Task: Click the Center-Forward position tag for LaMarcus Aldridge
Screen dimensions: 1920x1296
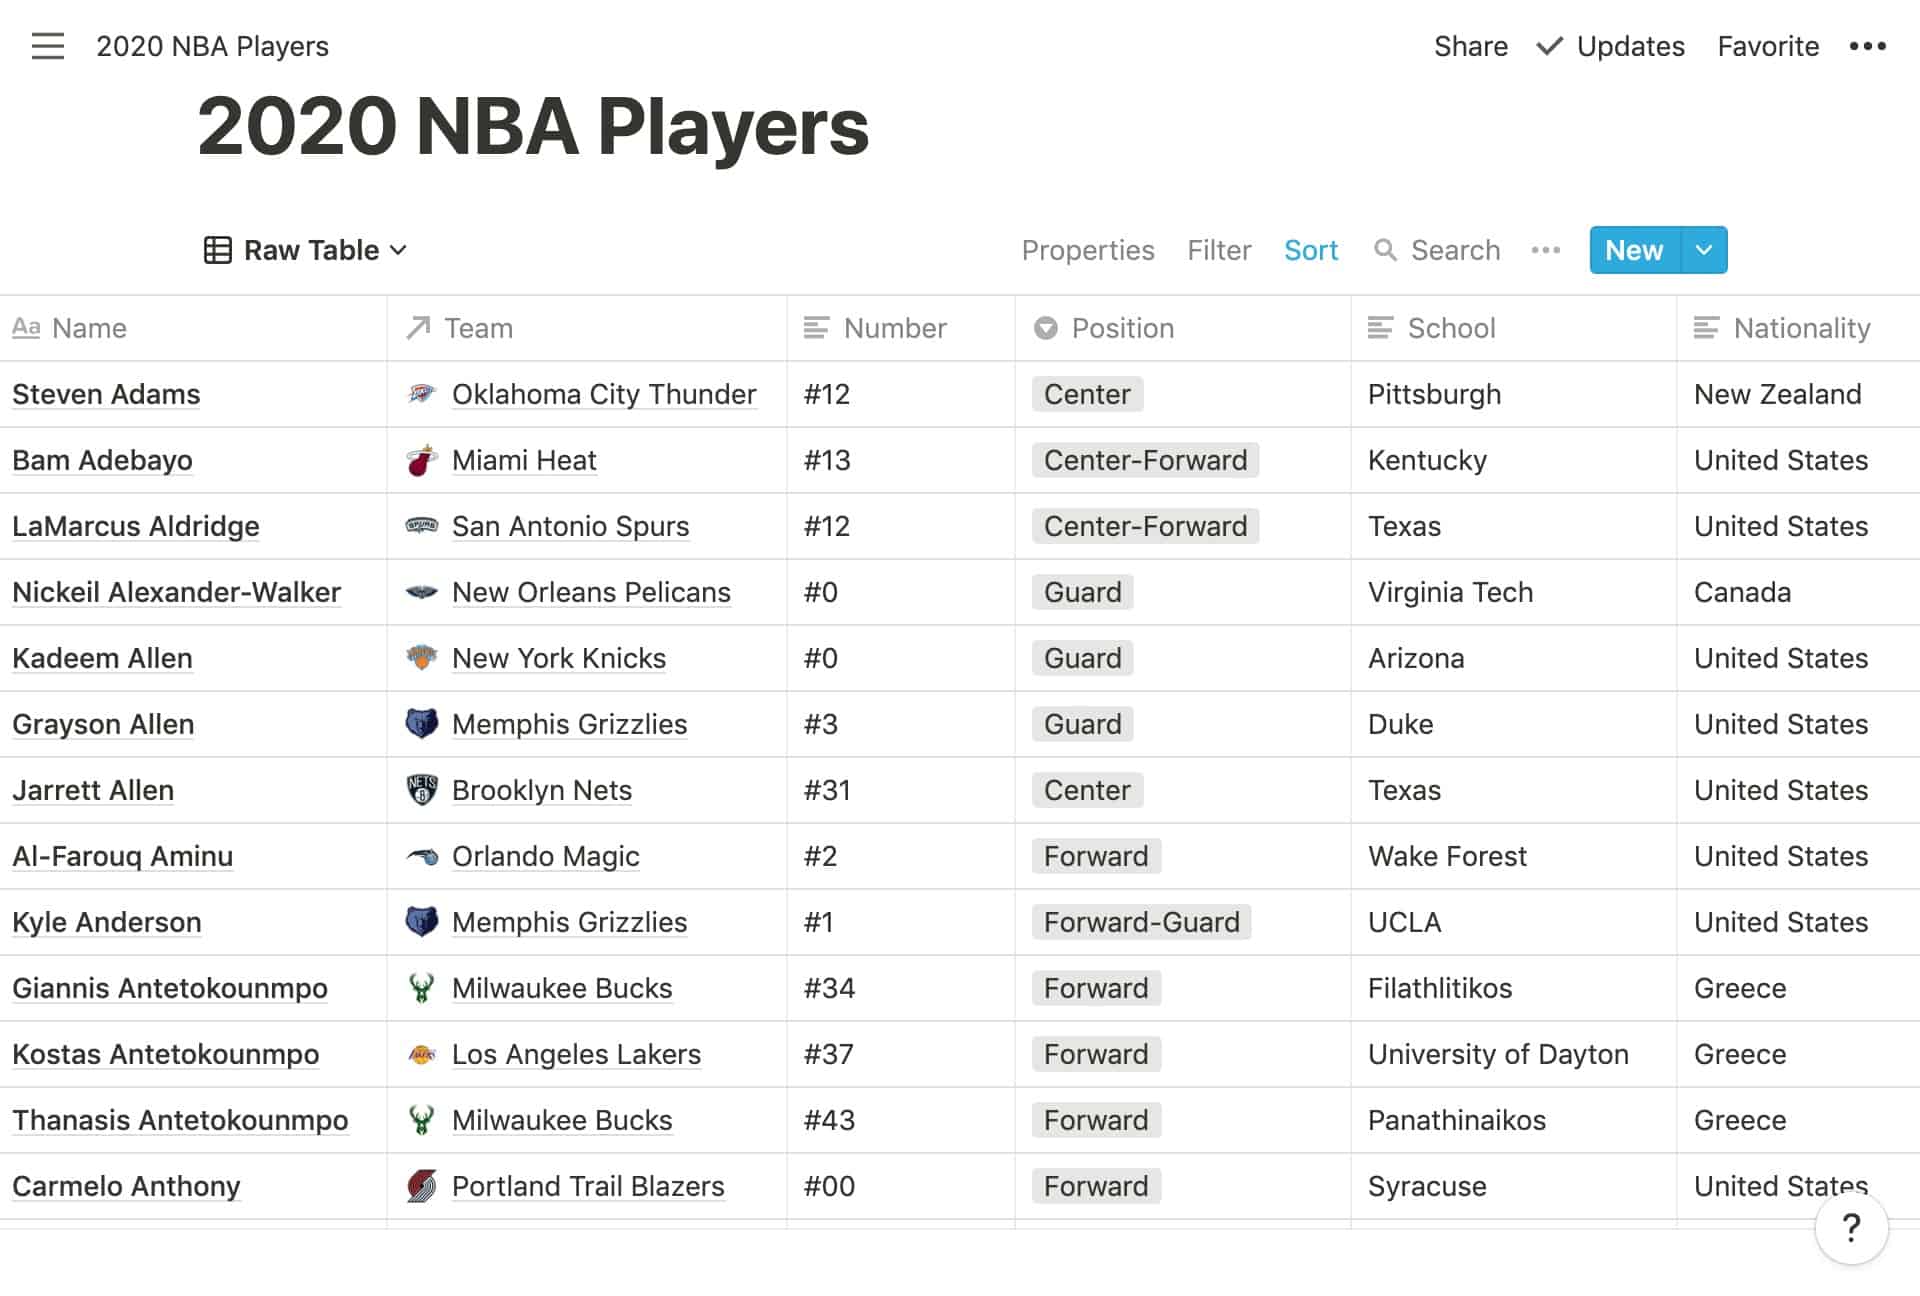Action: click(1144, 526)
